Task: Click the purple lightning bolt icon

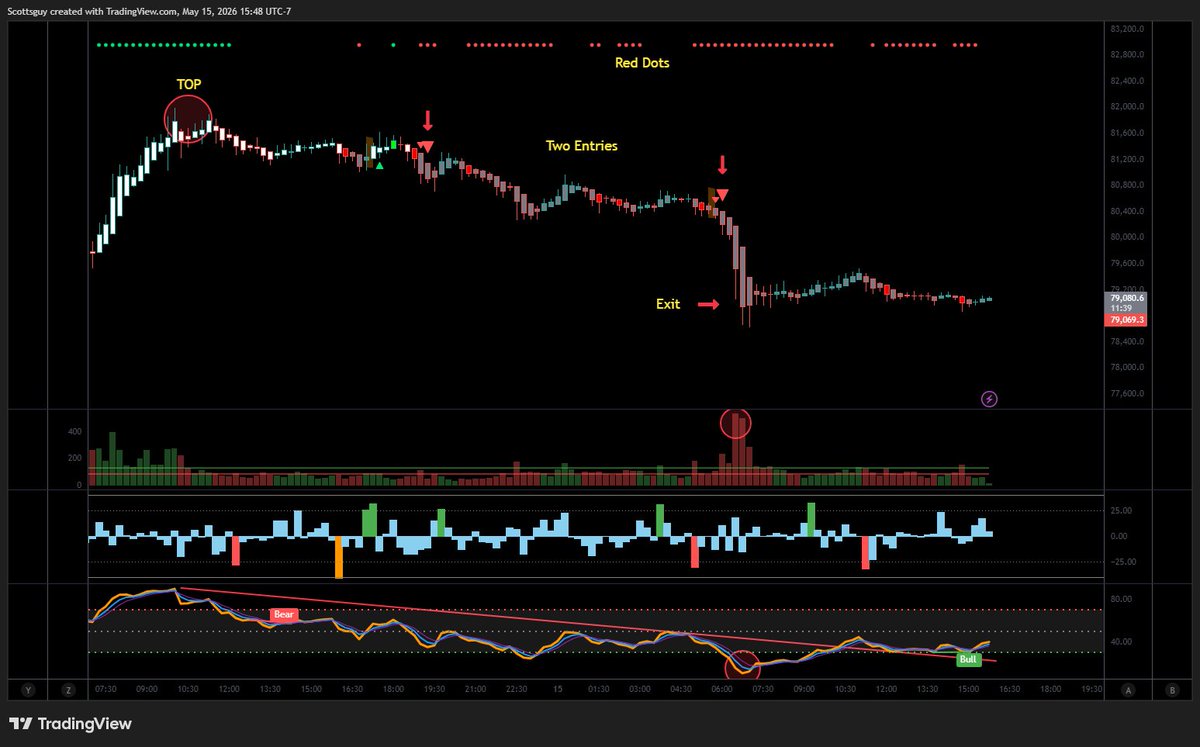Action: coord(989,399)
